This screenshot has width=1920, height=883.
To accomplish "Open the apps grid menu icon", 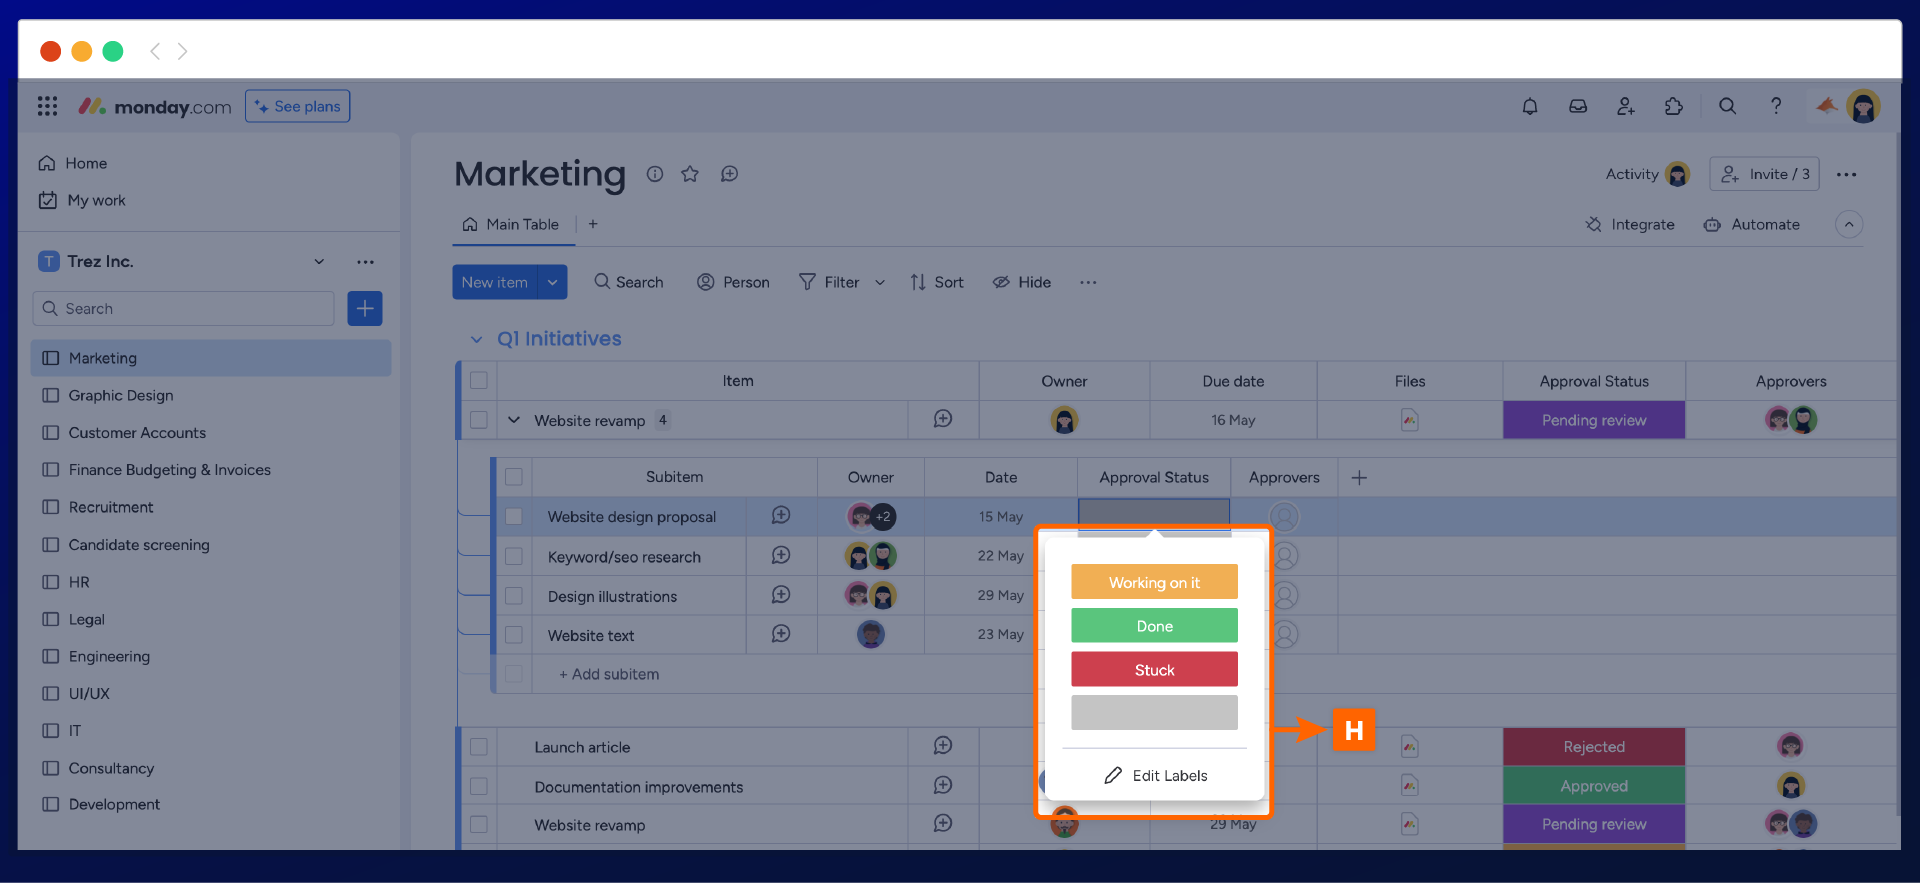I will pyautogui.click(x=47, y=106).
